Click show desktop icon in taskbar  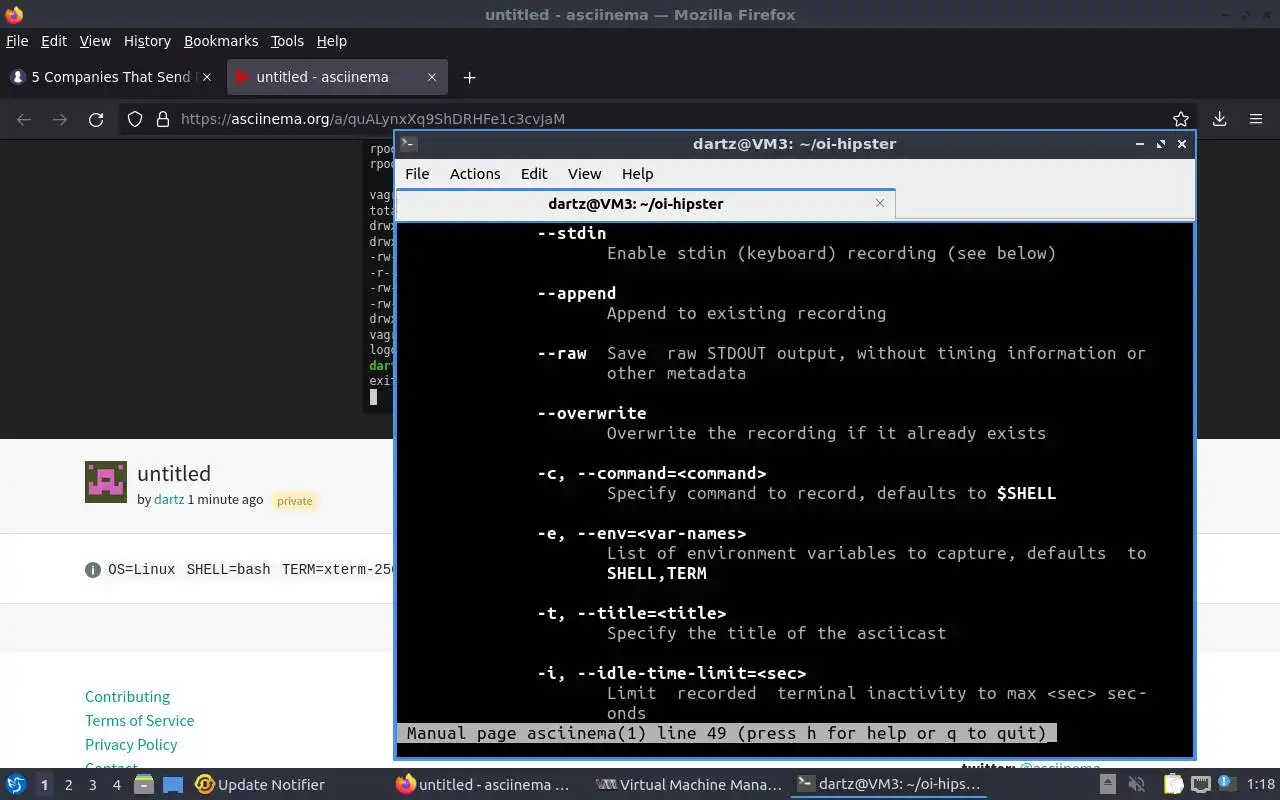173,785
